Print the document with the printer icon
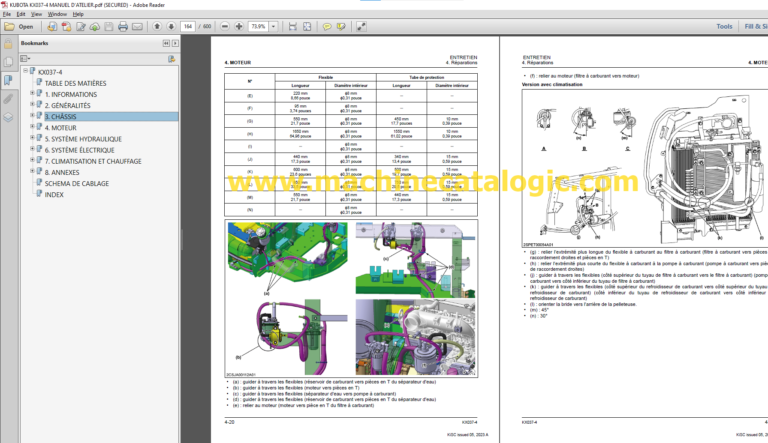 pos(123,26)
